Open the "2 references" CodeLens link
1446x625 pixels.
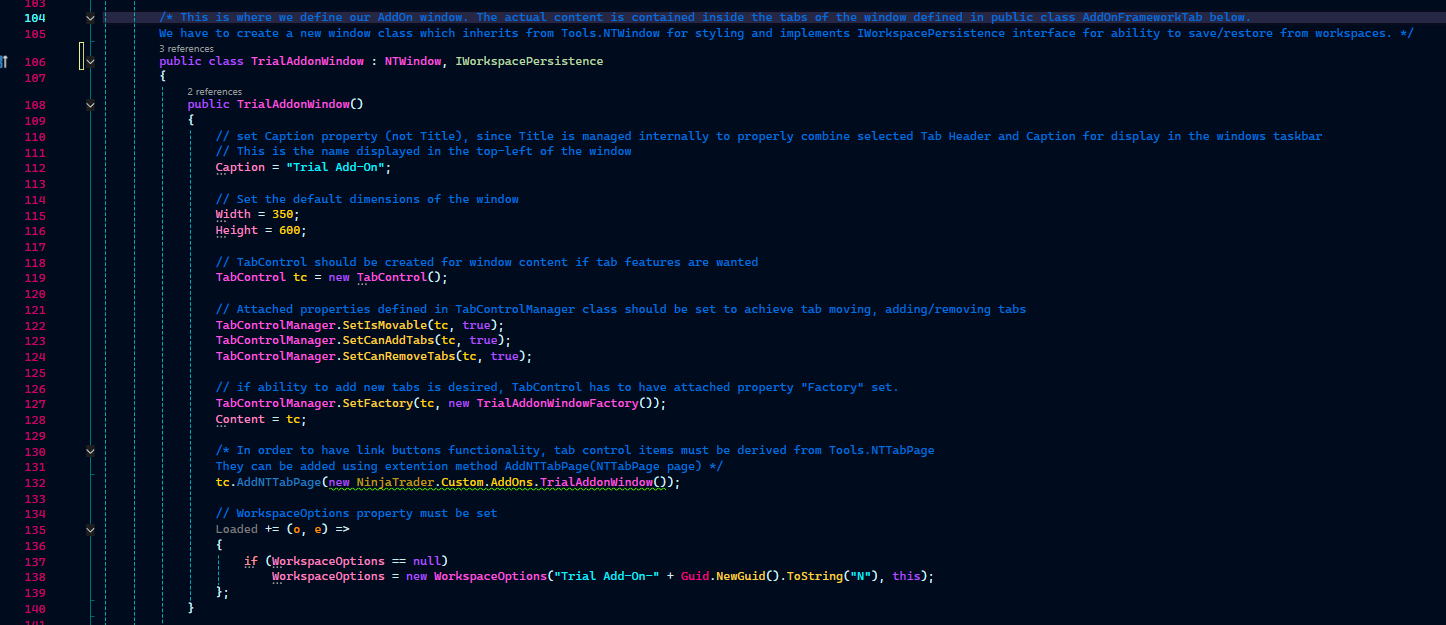click(x=214, y=91)
